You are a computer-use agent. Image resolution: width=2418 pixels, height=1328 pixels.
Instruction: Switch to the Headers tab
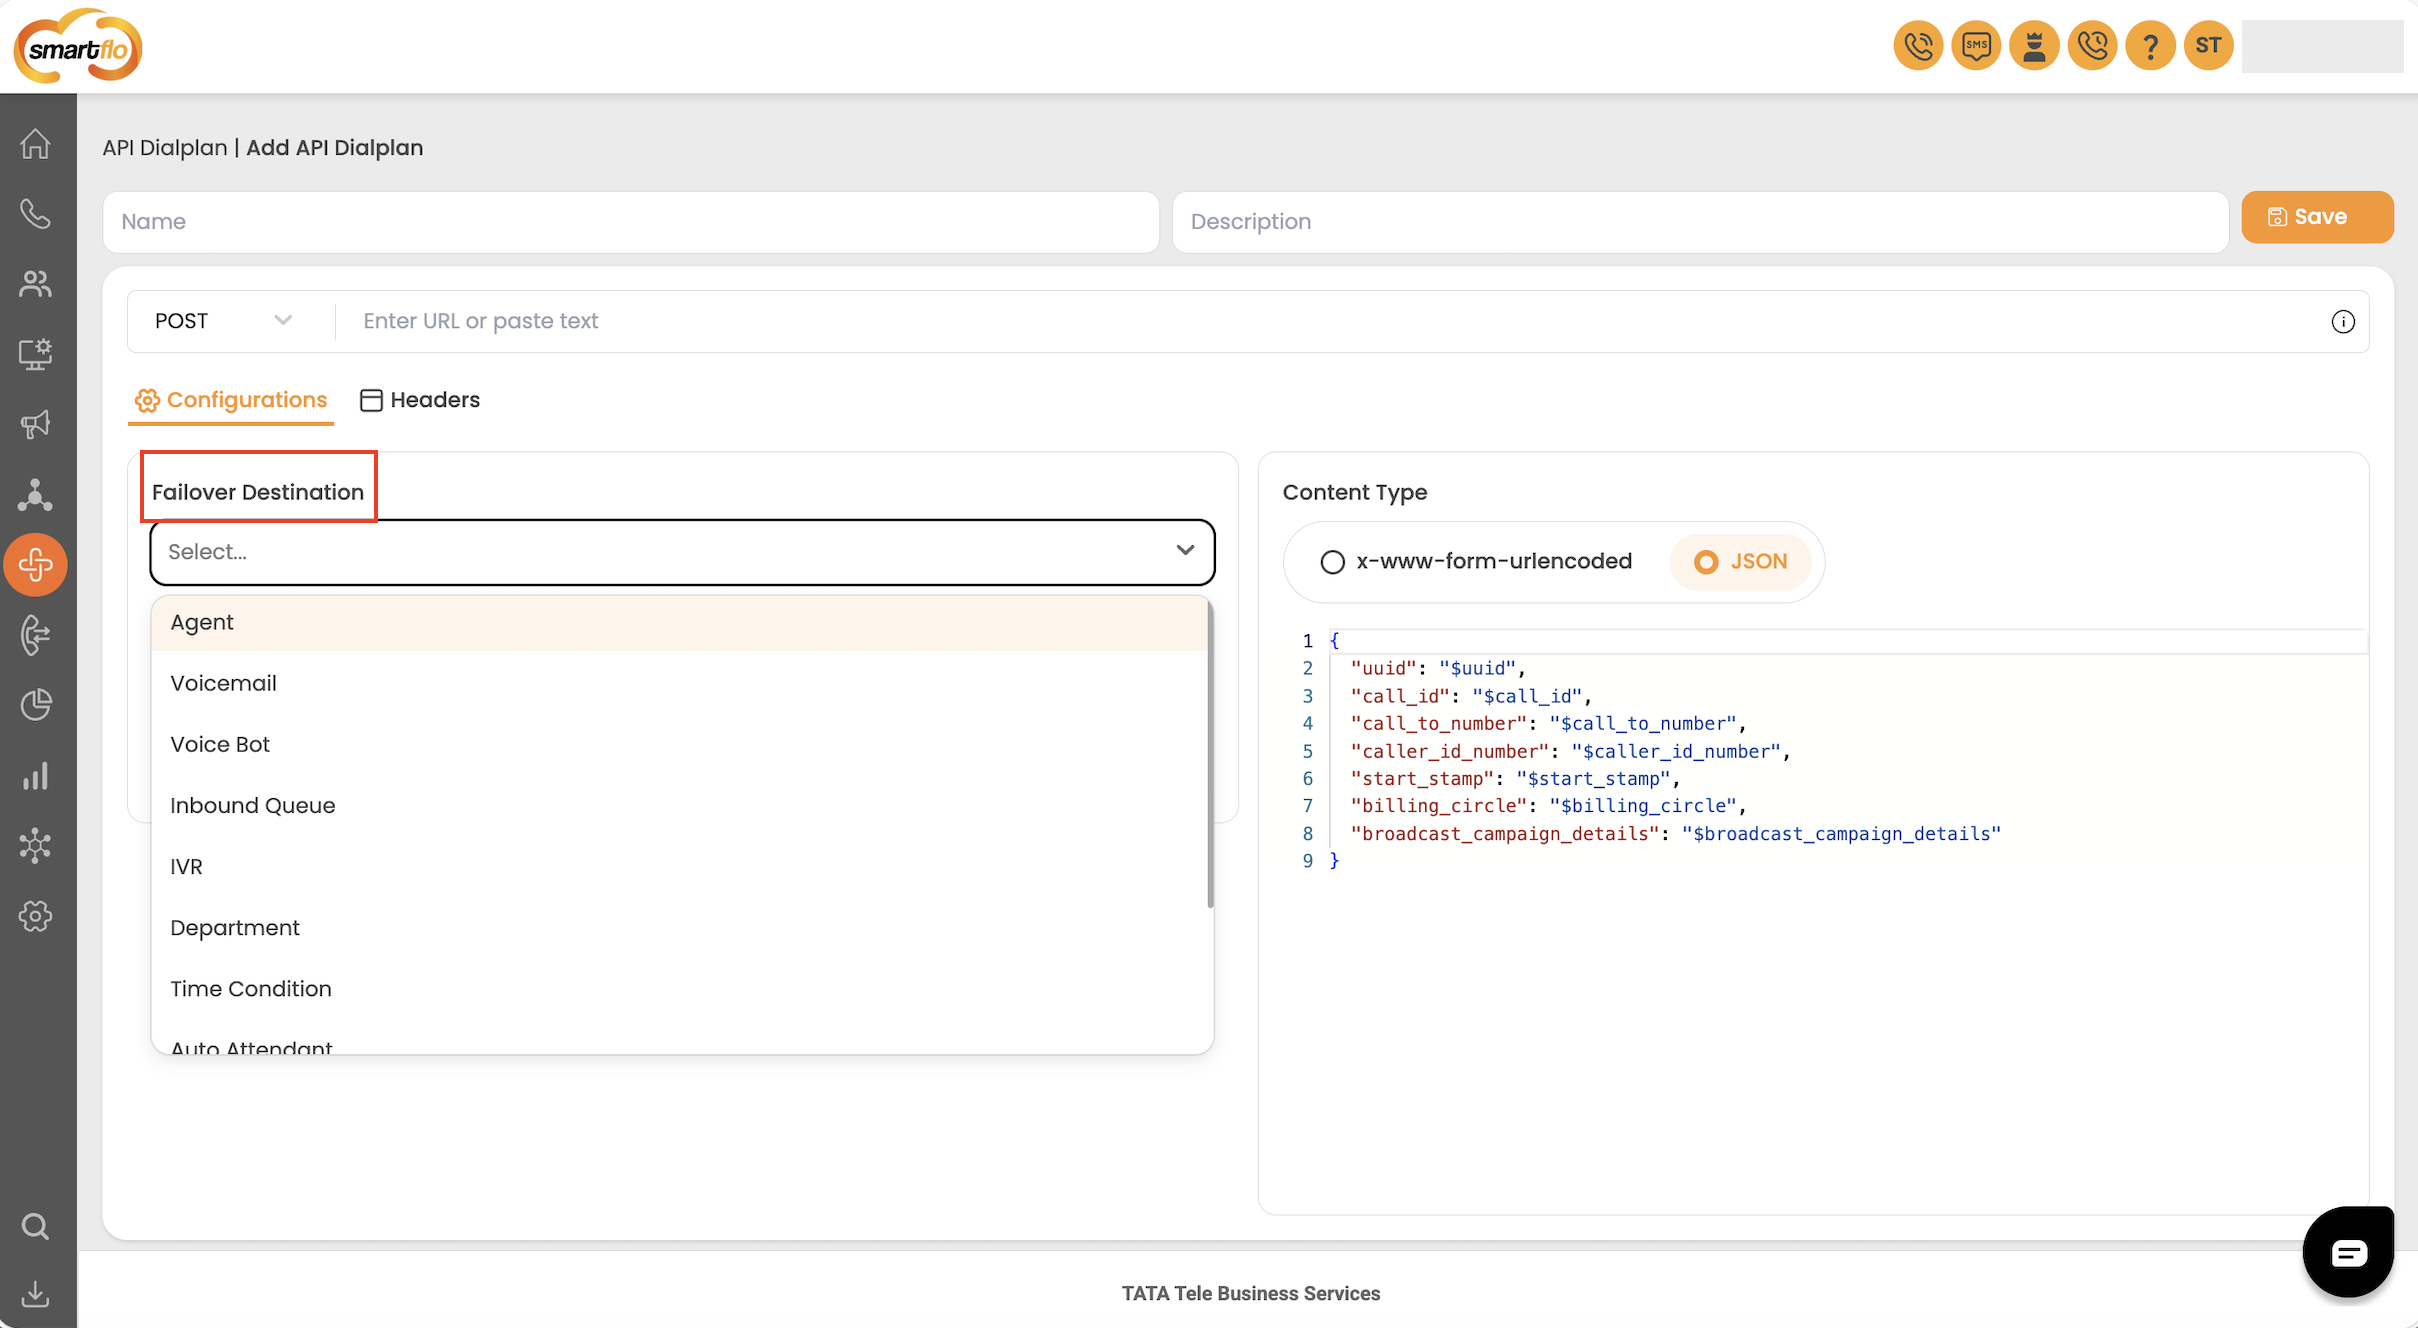[420, 400]
